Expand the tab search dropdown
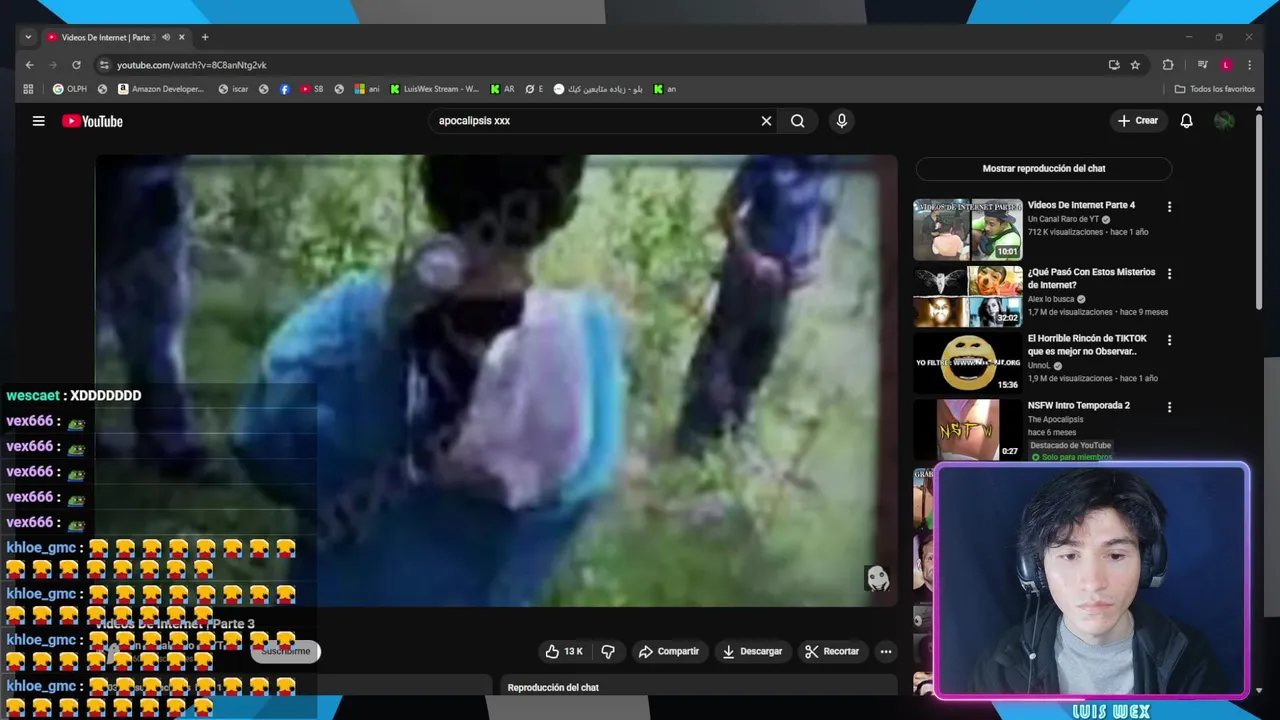 (x=28, y=37)
